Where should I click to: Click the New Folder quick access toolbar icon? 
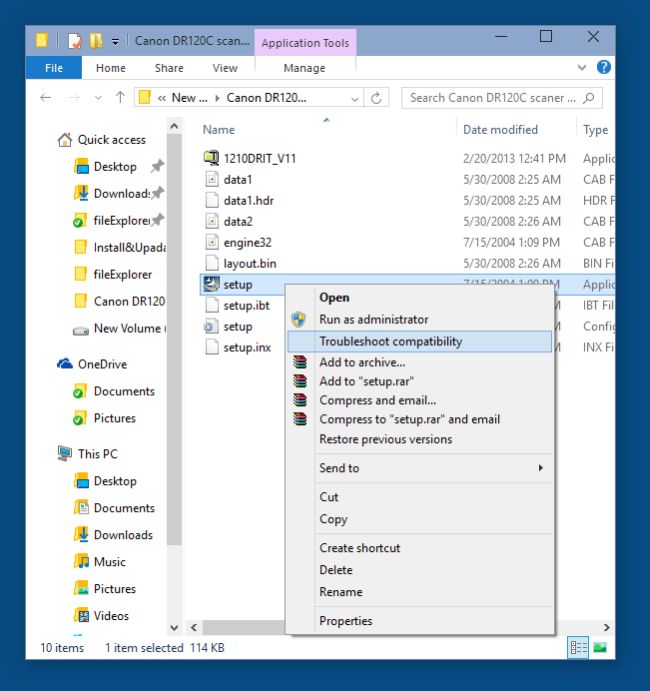tap(96, 41)
